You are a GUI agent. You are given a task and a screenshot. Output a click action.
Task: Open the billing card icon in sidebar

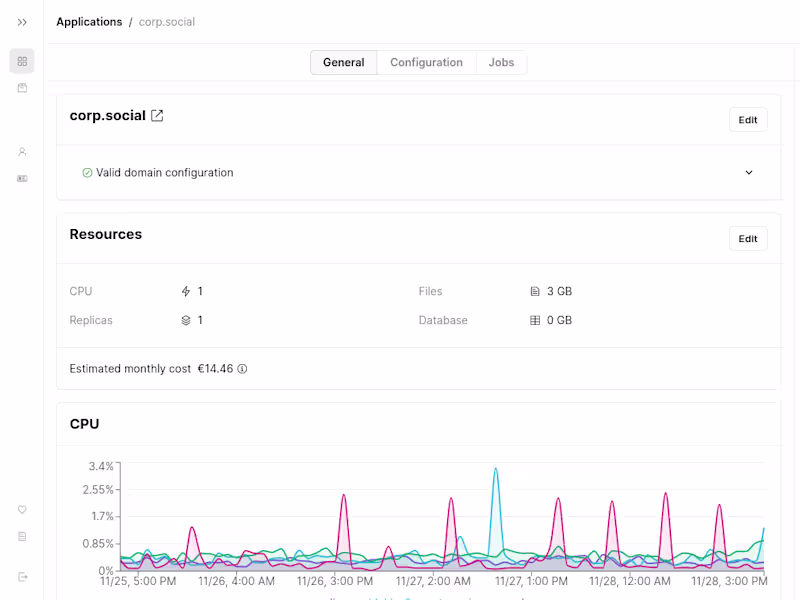click(21, 178)
